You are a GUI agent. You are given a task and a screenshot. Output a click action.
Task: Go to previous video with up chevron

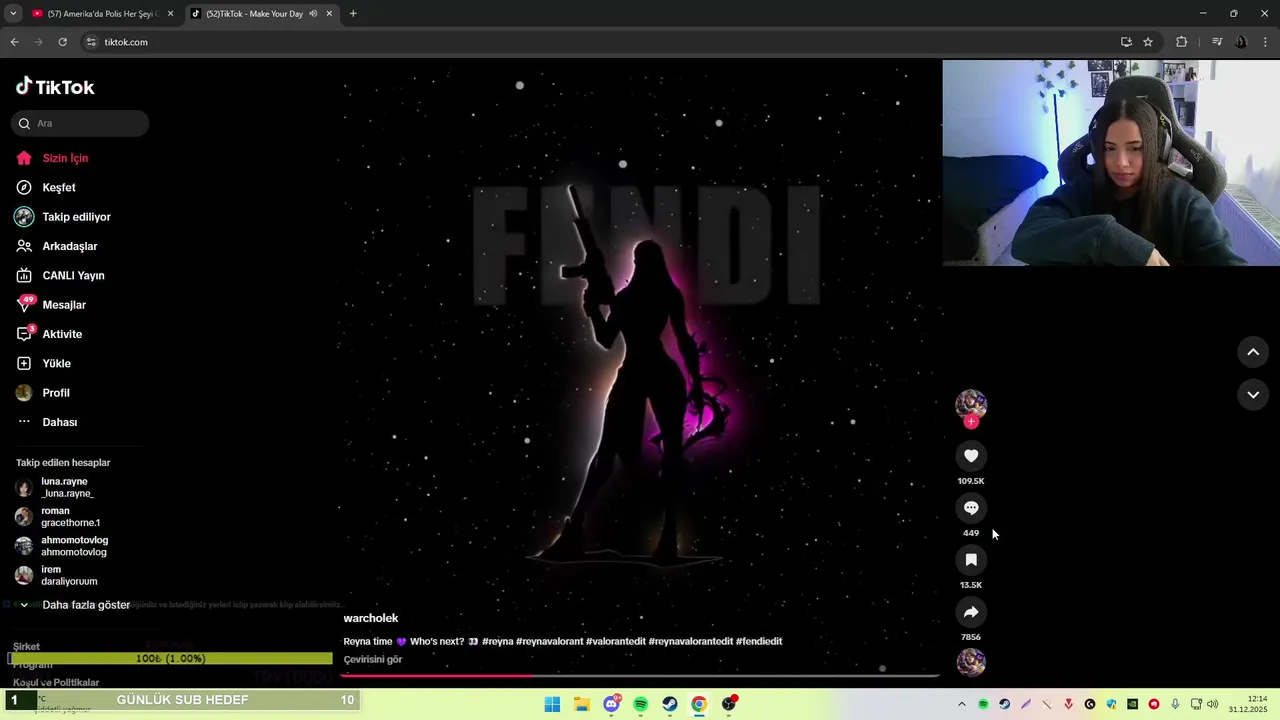coord(1253,352)
